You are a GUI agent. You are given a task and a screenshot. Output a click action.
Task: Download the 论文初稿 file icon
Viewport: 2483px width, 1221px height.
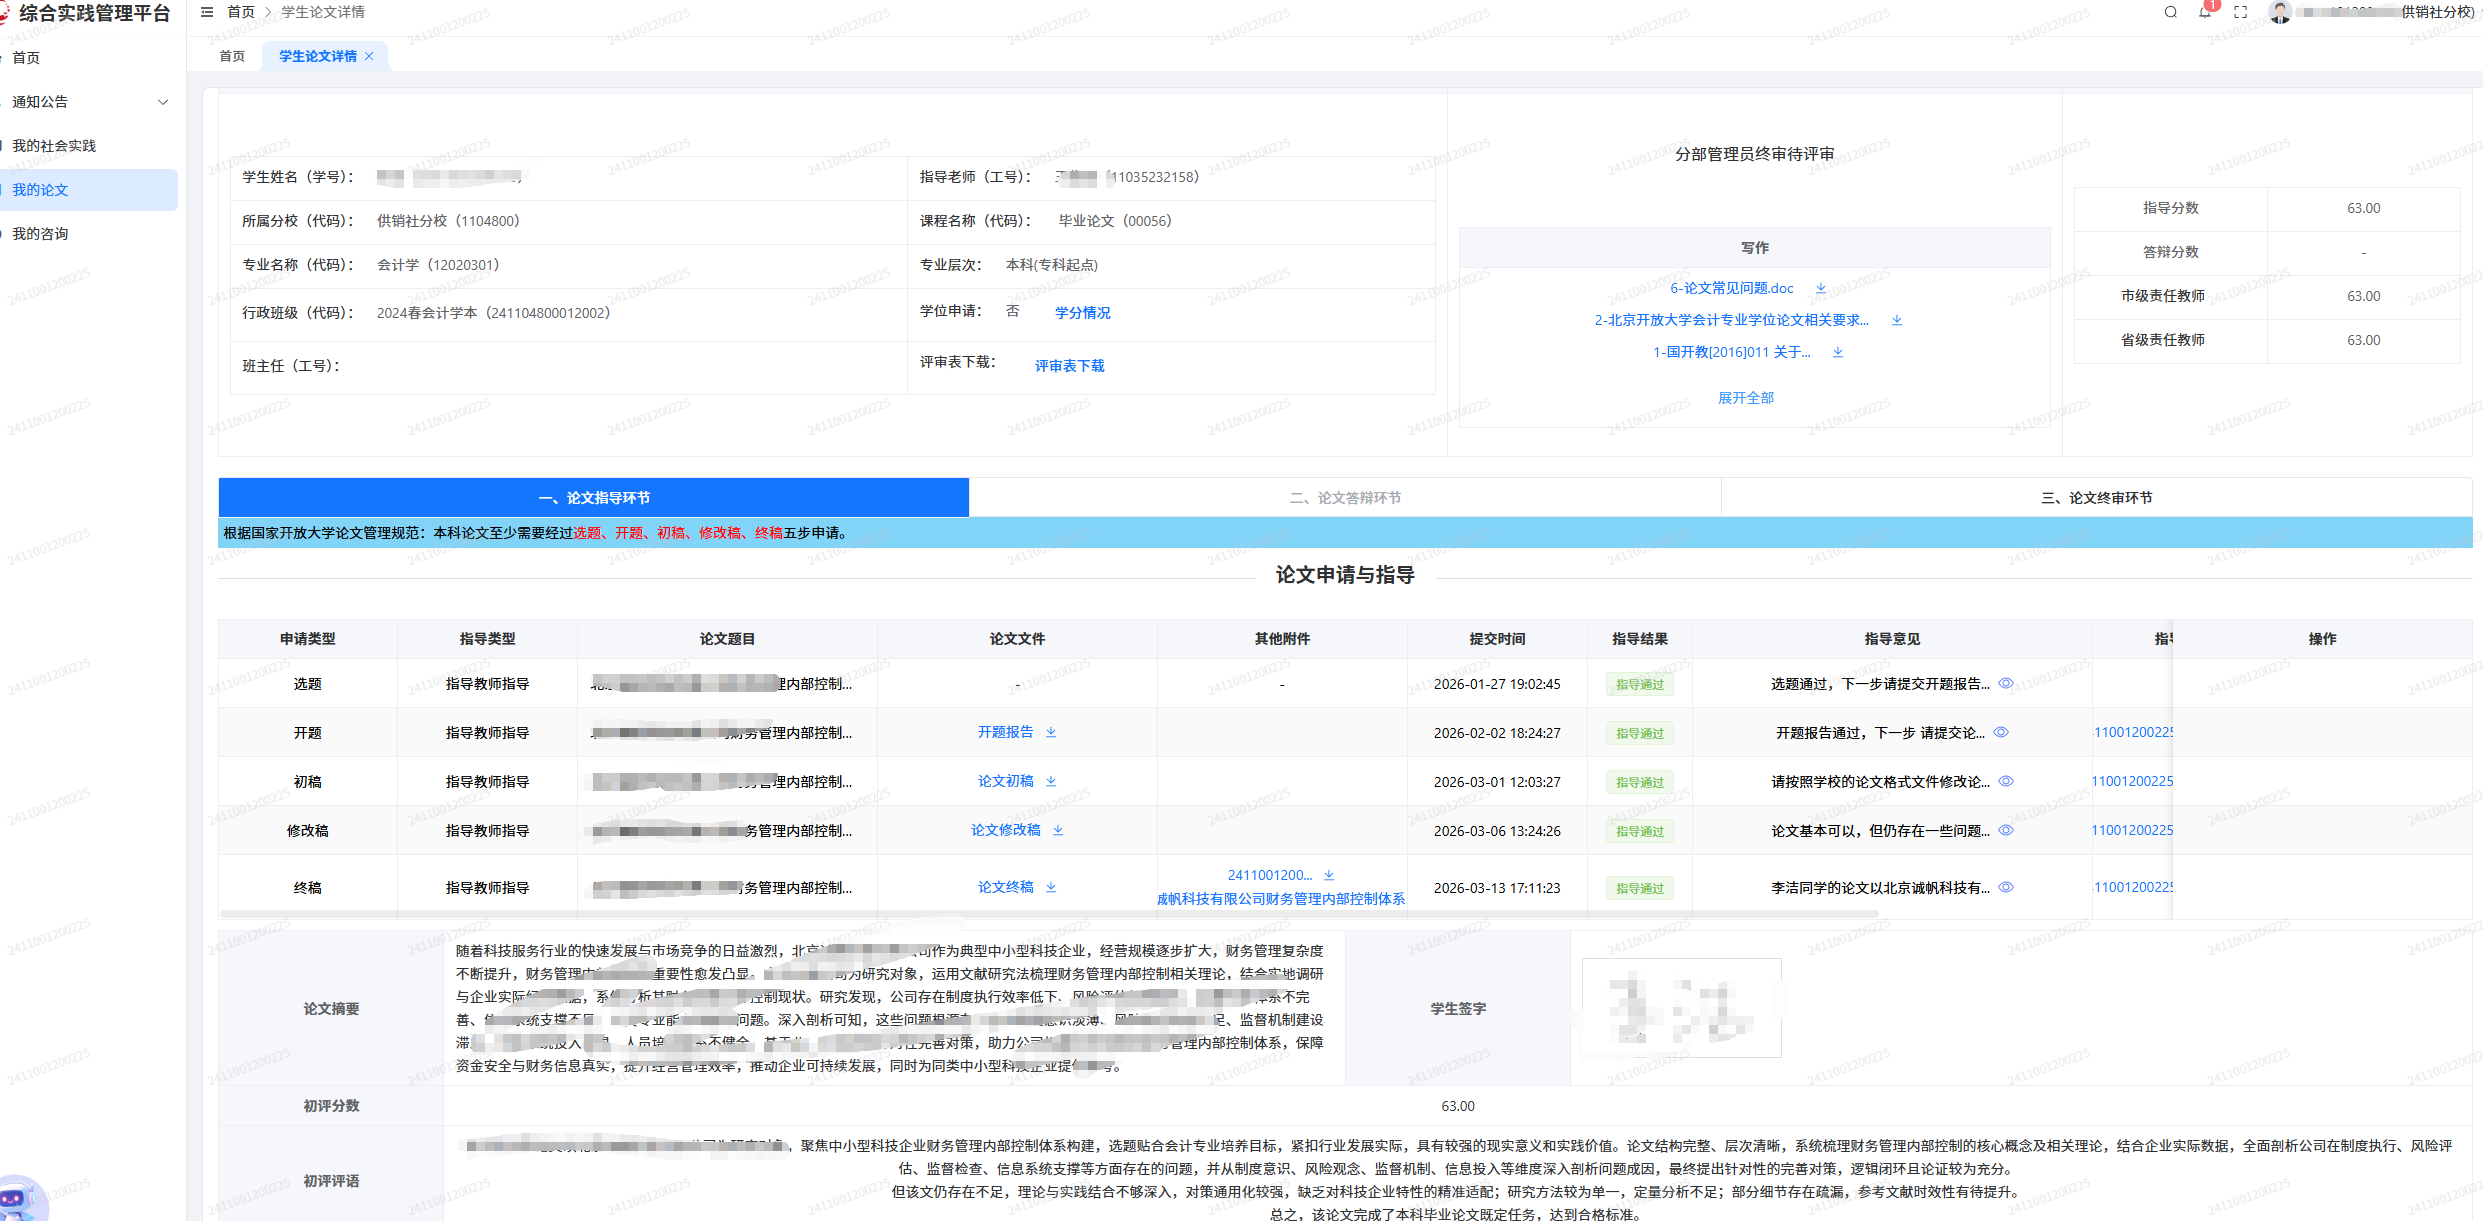click(1051, 781)
